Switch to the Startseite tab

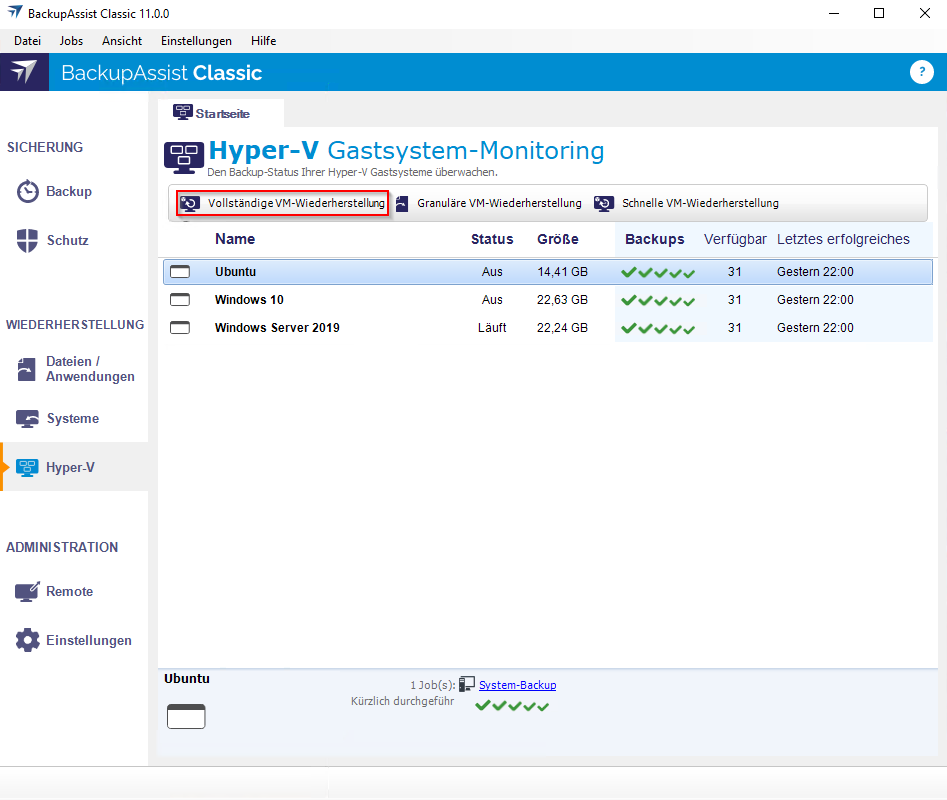(221, 113)
